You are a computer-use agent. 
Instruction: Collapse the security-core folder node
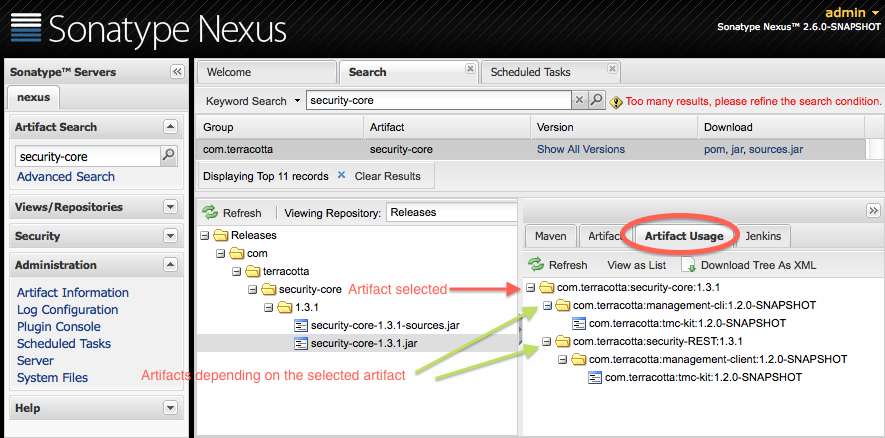pos(252,290)
